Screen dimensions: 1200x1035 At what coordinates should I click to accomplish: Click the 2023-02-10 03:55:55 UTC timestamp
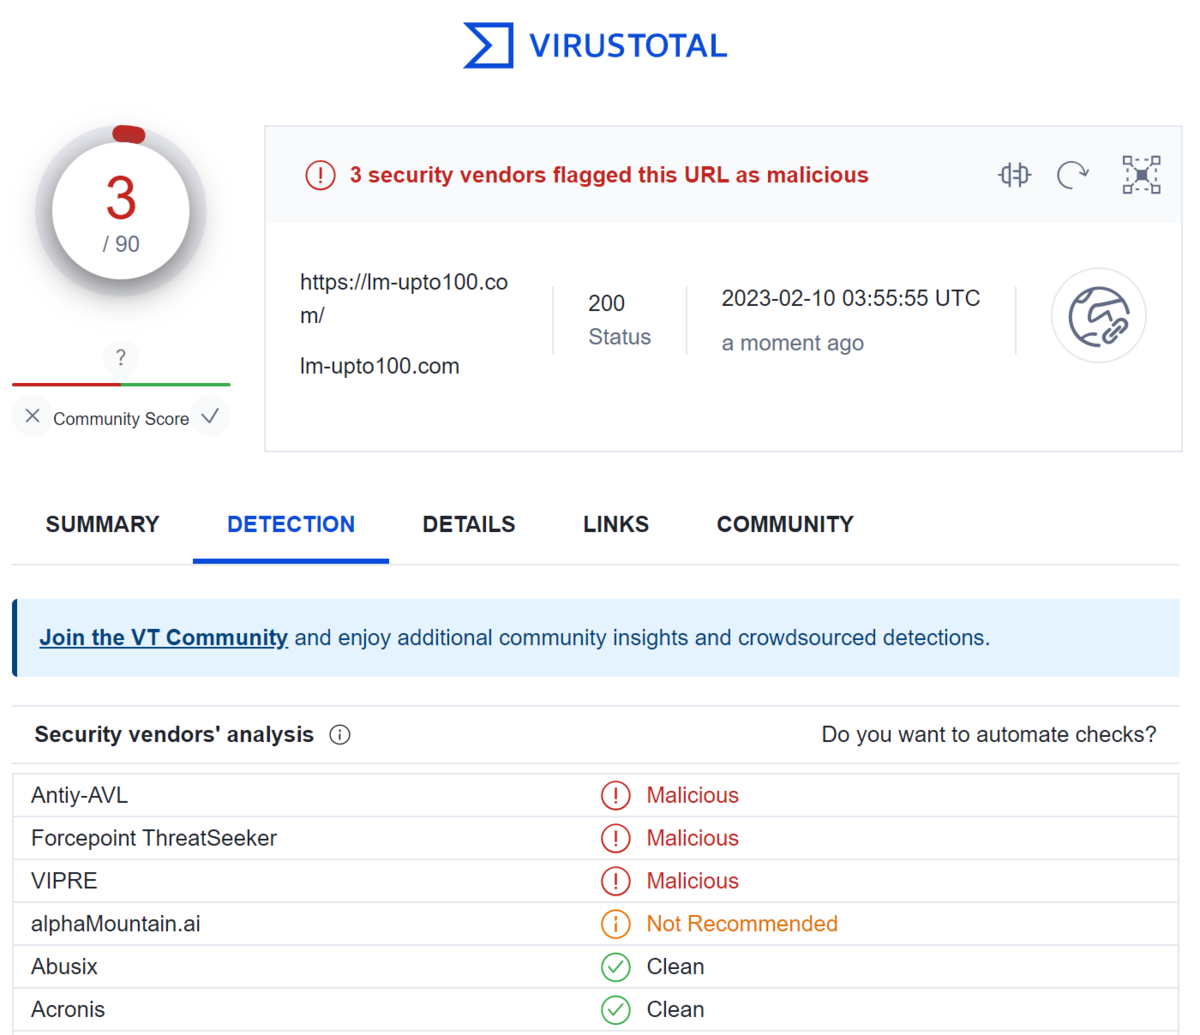[x=851, y=298]
